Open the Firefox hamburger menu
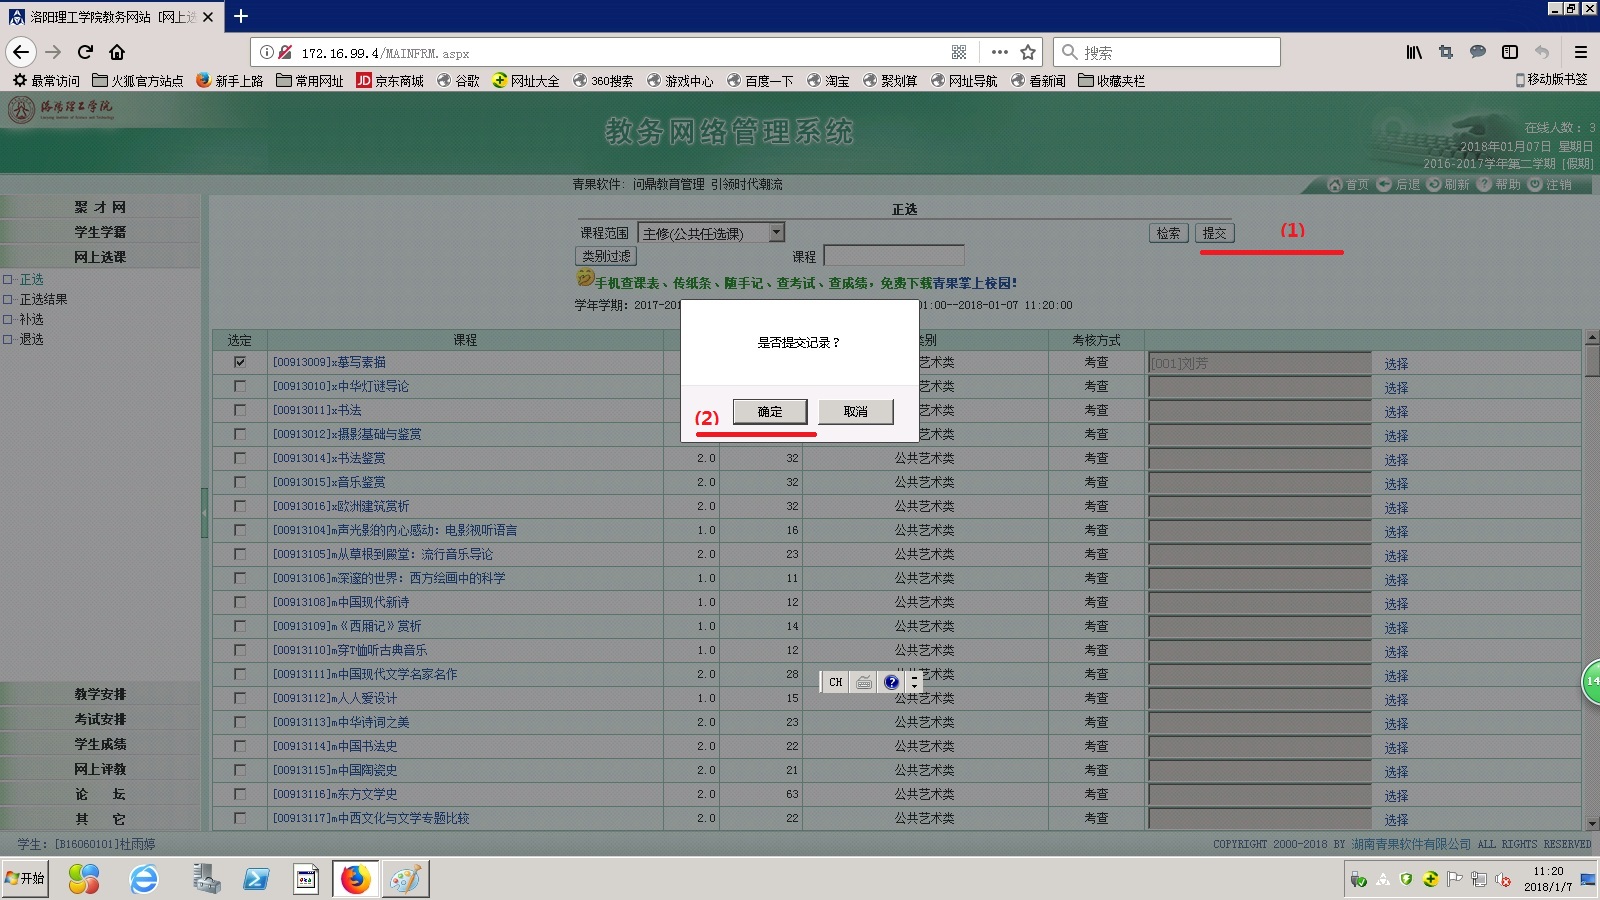 coord(1580,52)
